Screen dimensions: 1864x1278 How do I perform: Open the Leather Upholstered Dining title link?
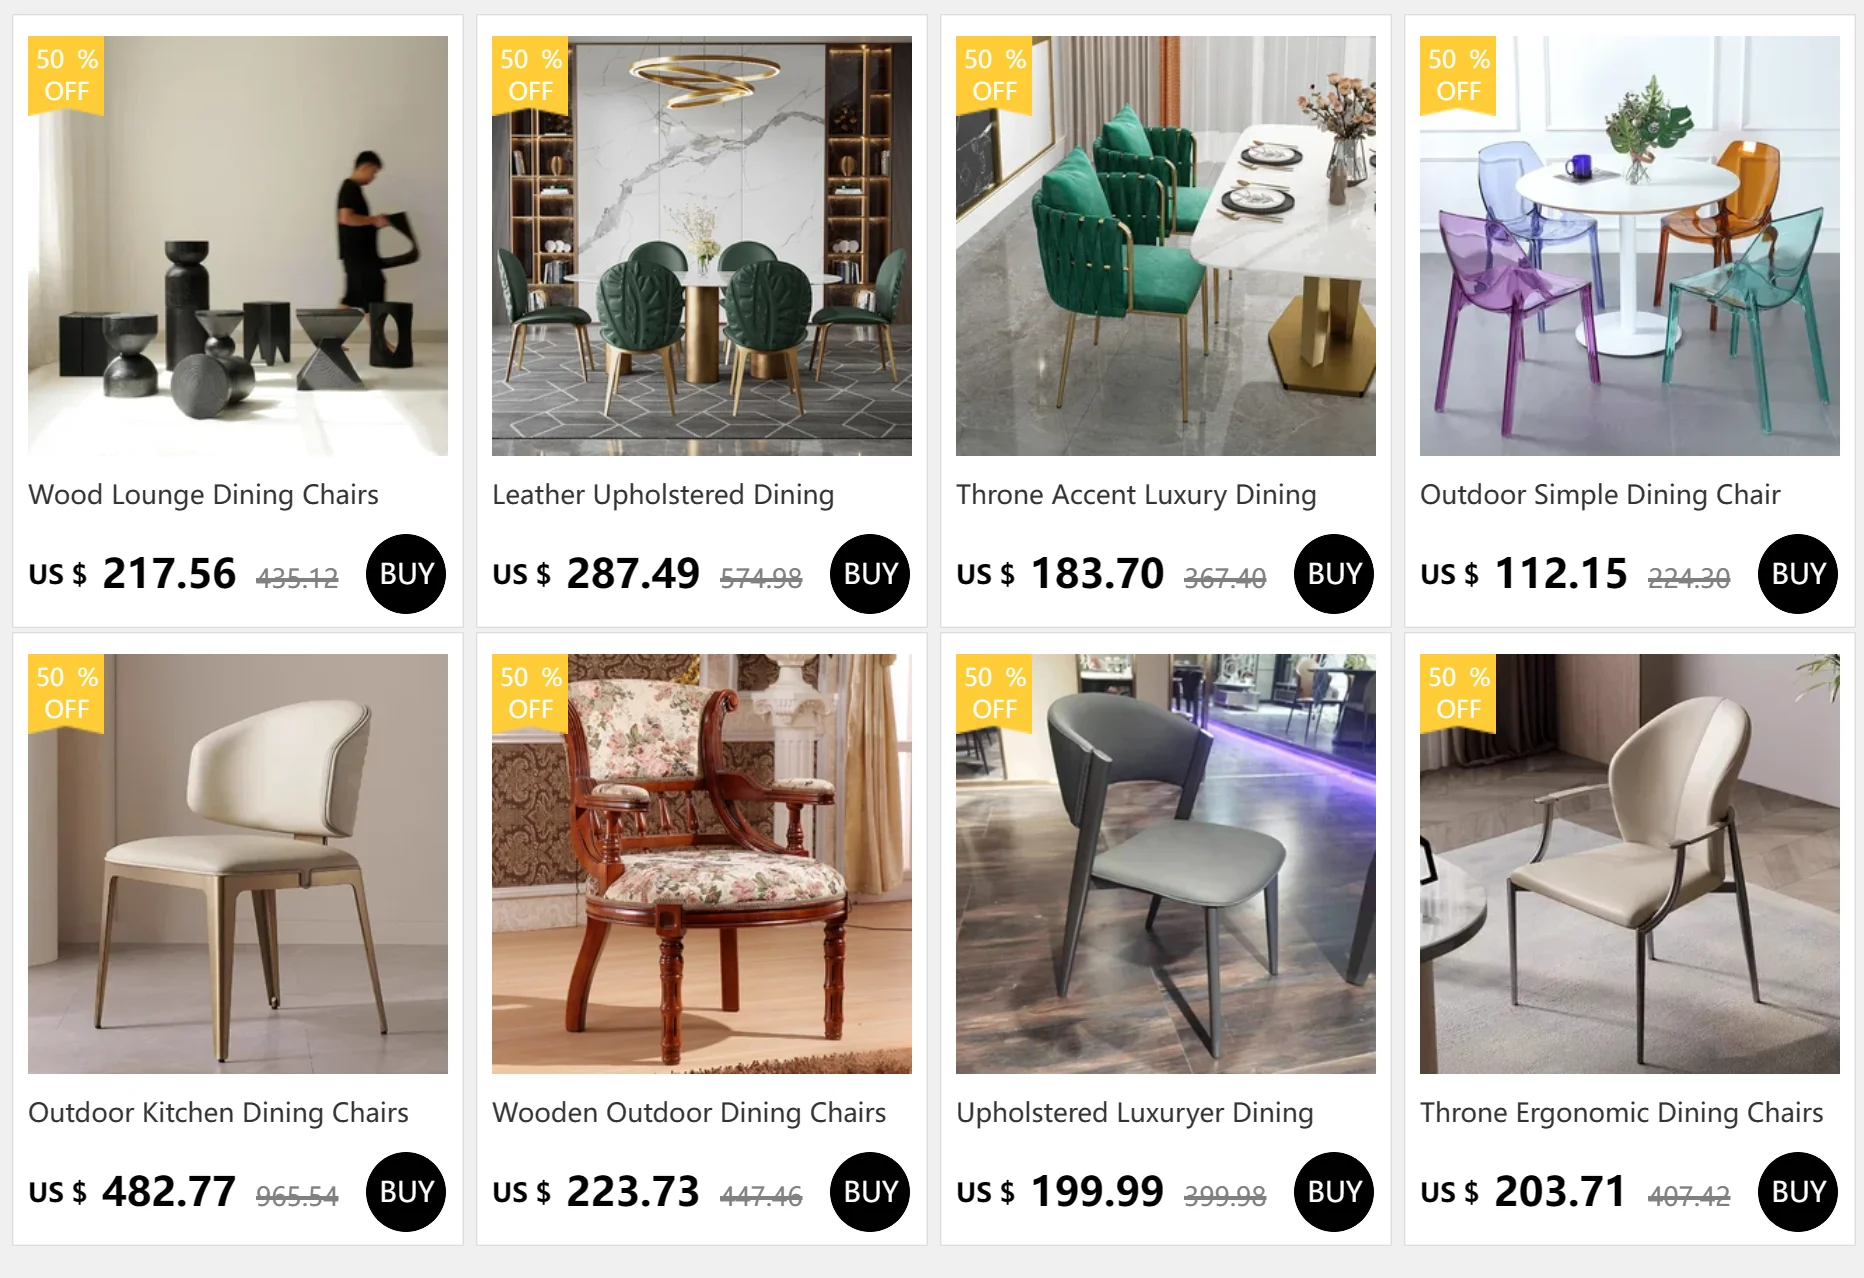(663, 495)
